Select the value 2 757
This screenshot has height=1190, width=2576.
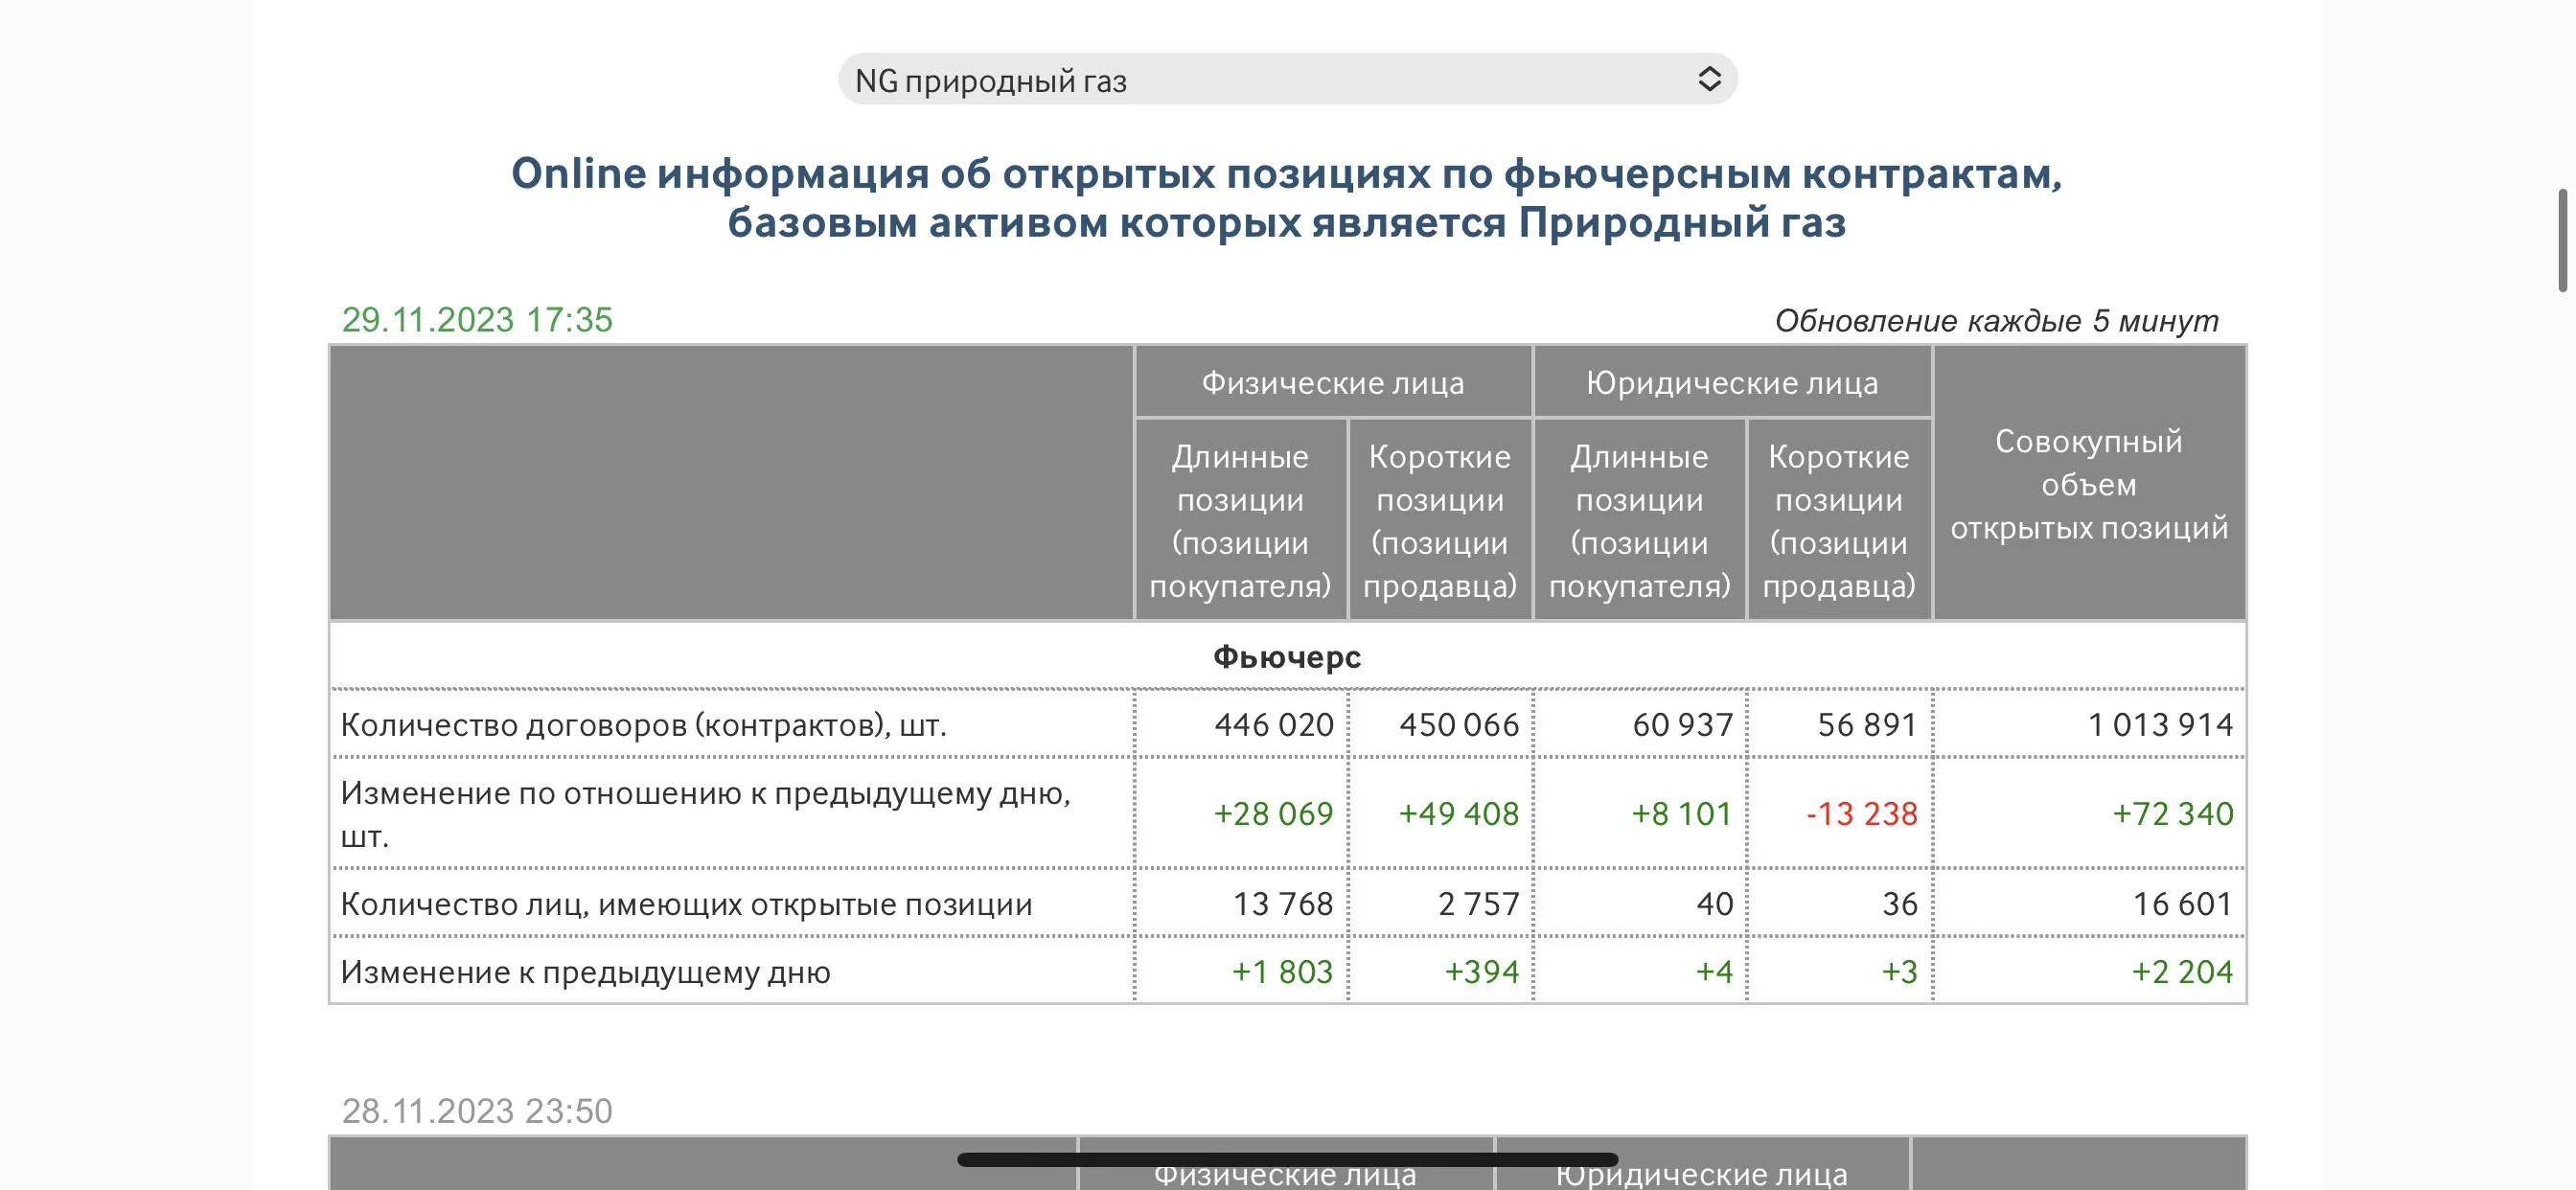[x=1478, y=904]
